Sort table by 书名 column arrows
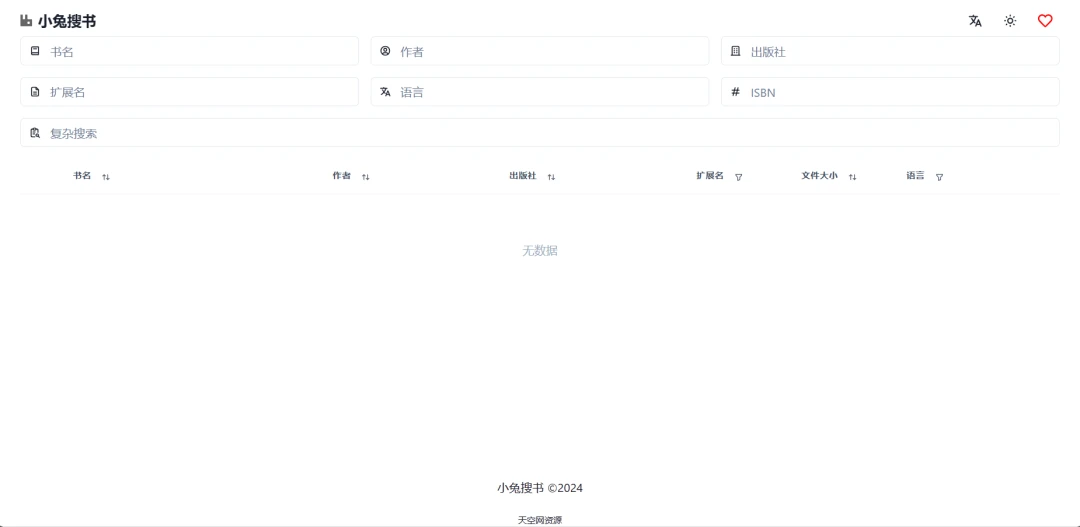This screenshot has width=1080, height=527. point(106,177)
